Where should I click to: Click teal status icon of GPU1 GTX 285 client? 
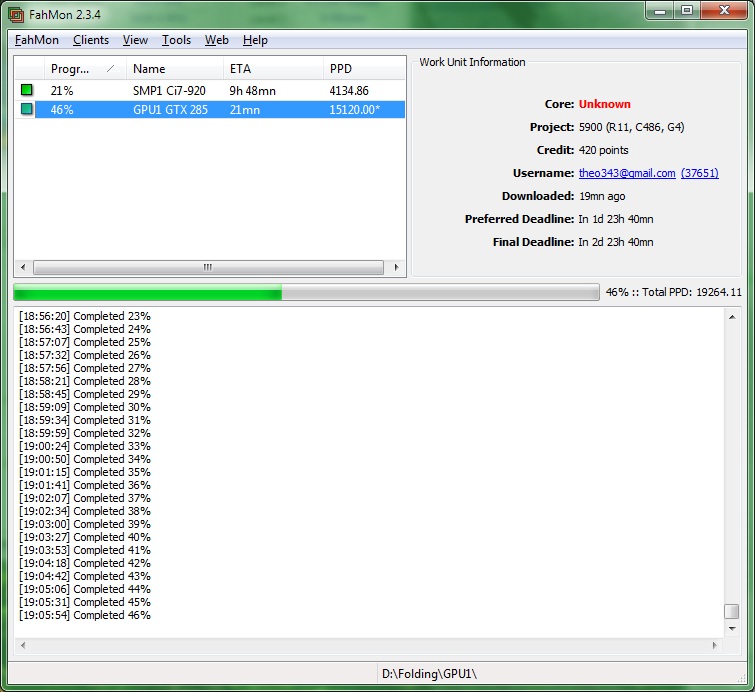(x=27, y=109)
